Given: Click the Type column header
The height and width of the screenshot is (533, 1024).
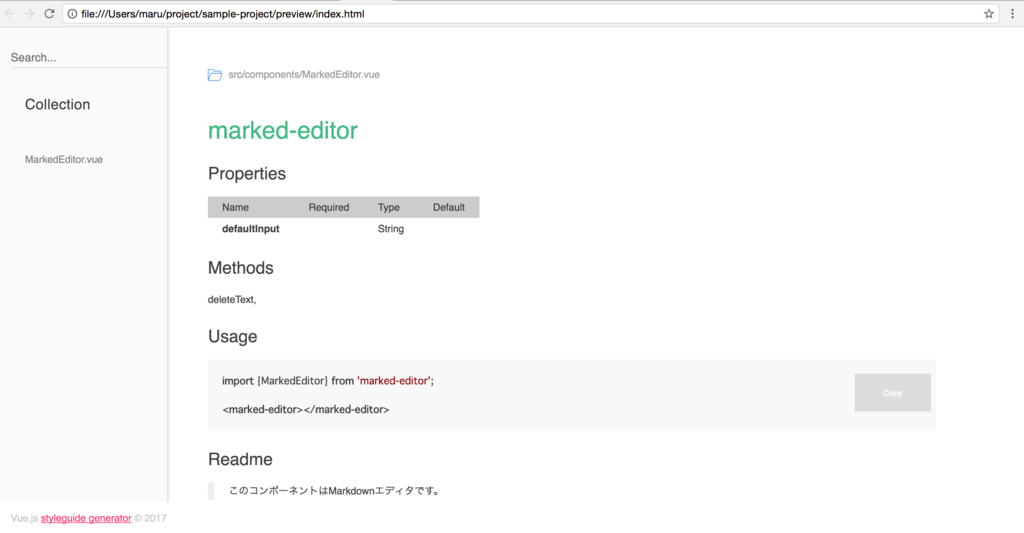Looking at the screenshot, I should [x=389, y=207].
